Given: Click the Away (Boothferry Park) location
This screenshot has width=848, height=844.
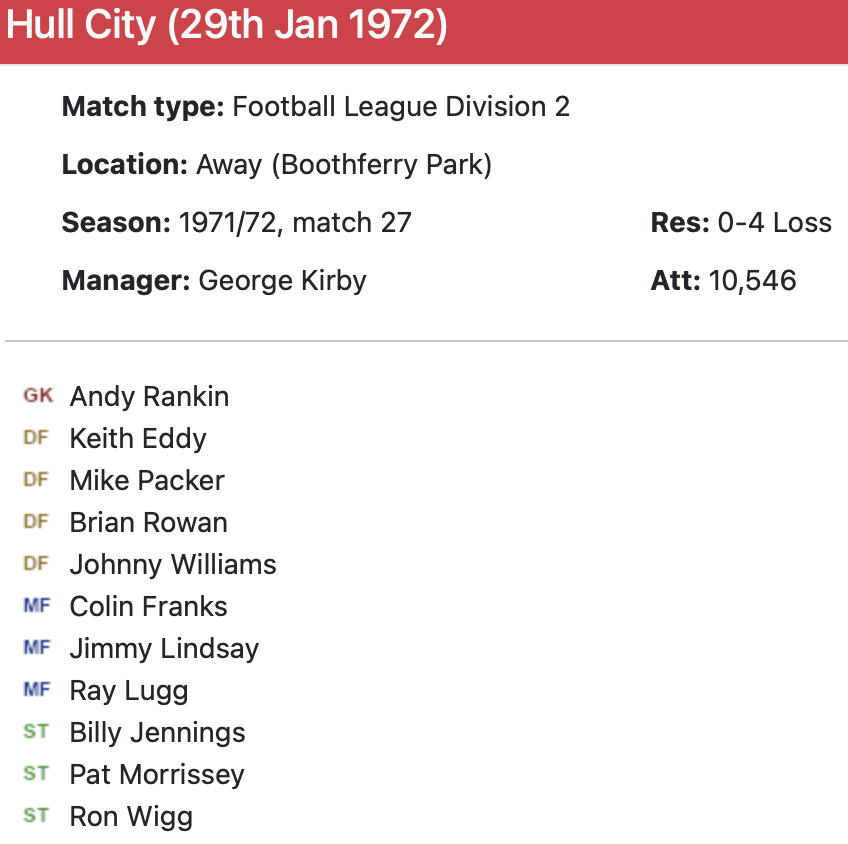Looking at the screenshot, I should pos(344,165).
